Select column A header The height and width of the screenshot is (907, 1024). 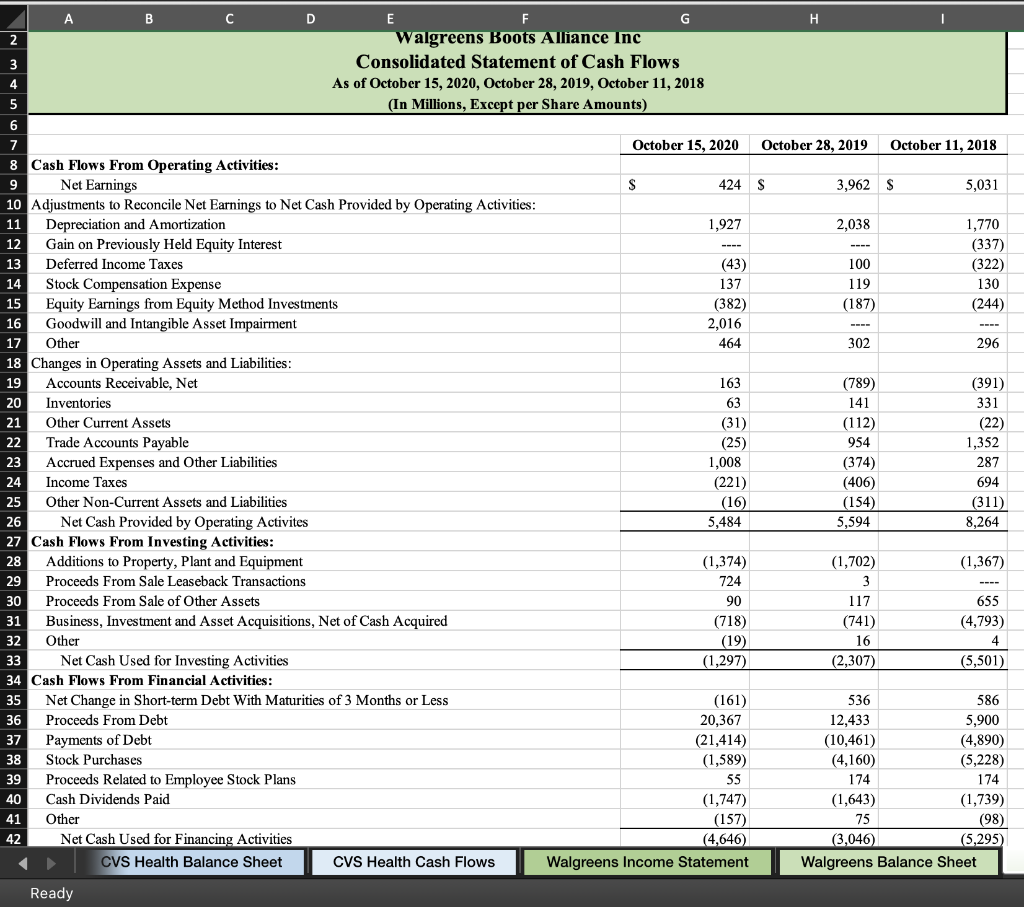(x=68, y=17)
